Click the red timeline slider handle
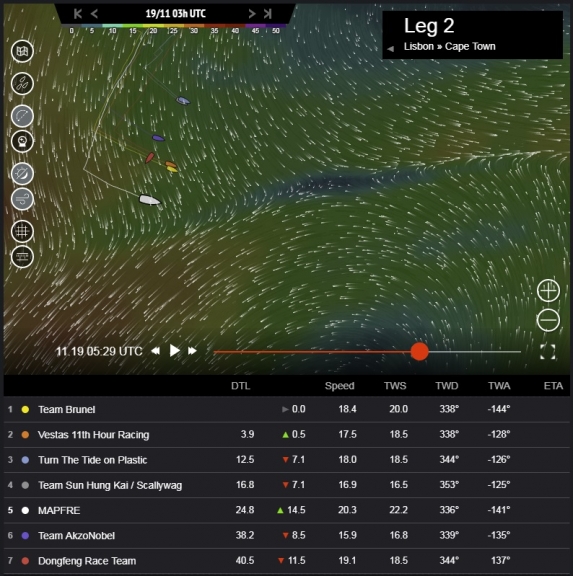This screenshot has width=573, height=576. 419,352
